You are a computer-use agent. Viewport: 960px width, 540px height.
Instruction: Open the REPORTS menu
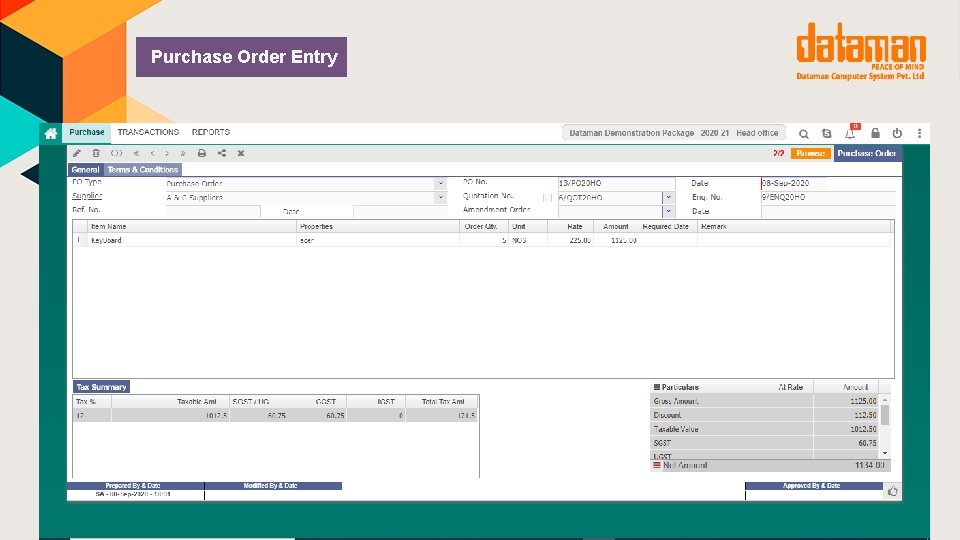(x=211, y=132)
